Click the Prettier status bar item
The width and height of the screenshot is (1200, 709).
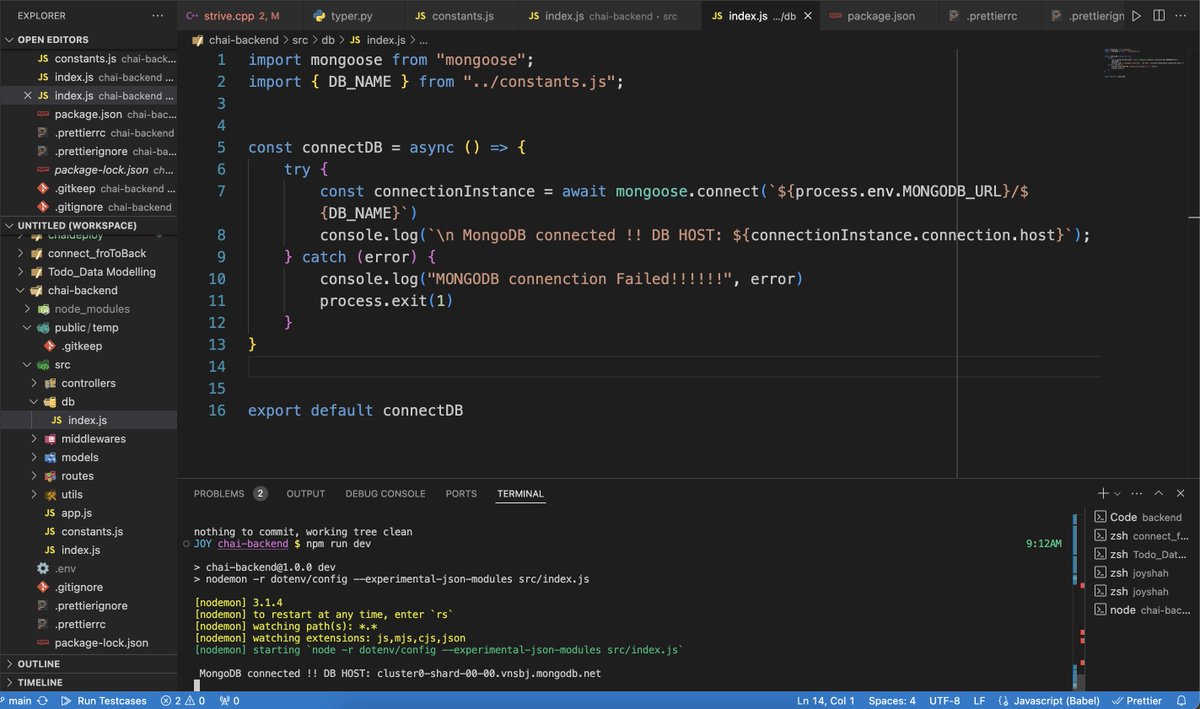pyautogui.click(x=1138, y=701)
